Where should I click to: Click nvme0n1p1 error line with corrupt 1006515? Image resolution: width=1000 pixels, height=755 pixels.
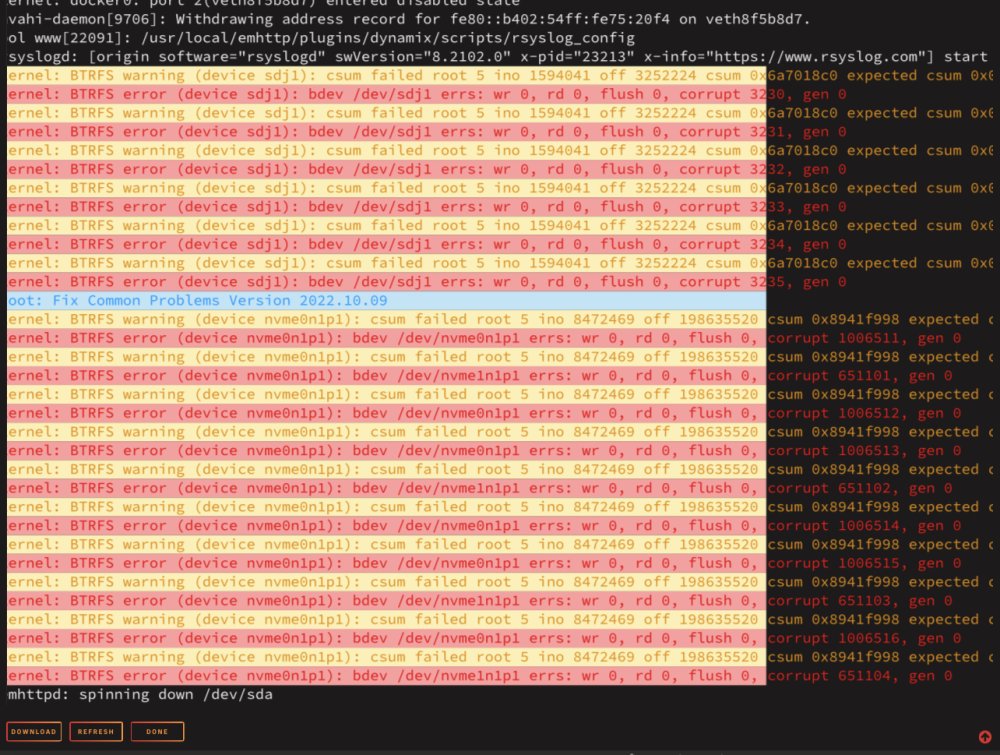coord(484,564)
